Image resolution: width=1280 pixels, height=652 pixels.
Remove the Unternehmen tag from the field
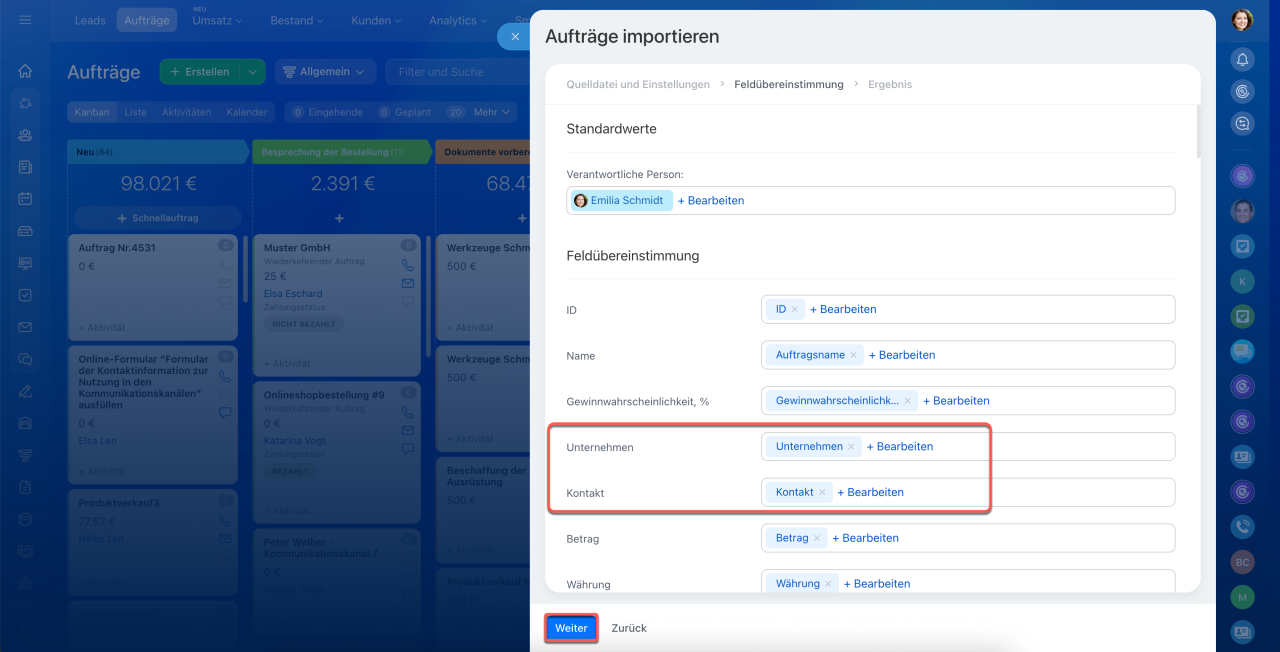851,447
